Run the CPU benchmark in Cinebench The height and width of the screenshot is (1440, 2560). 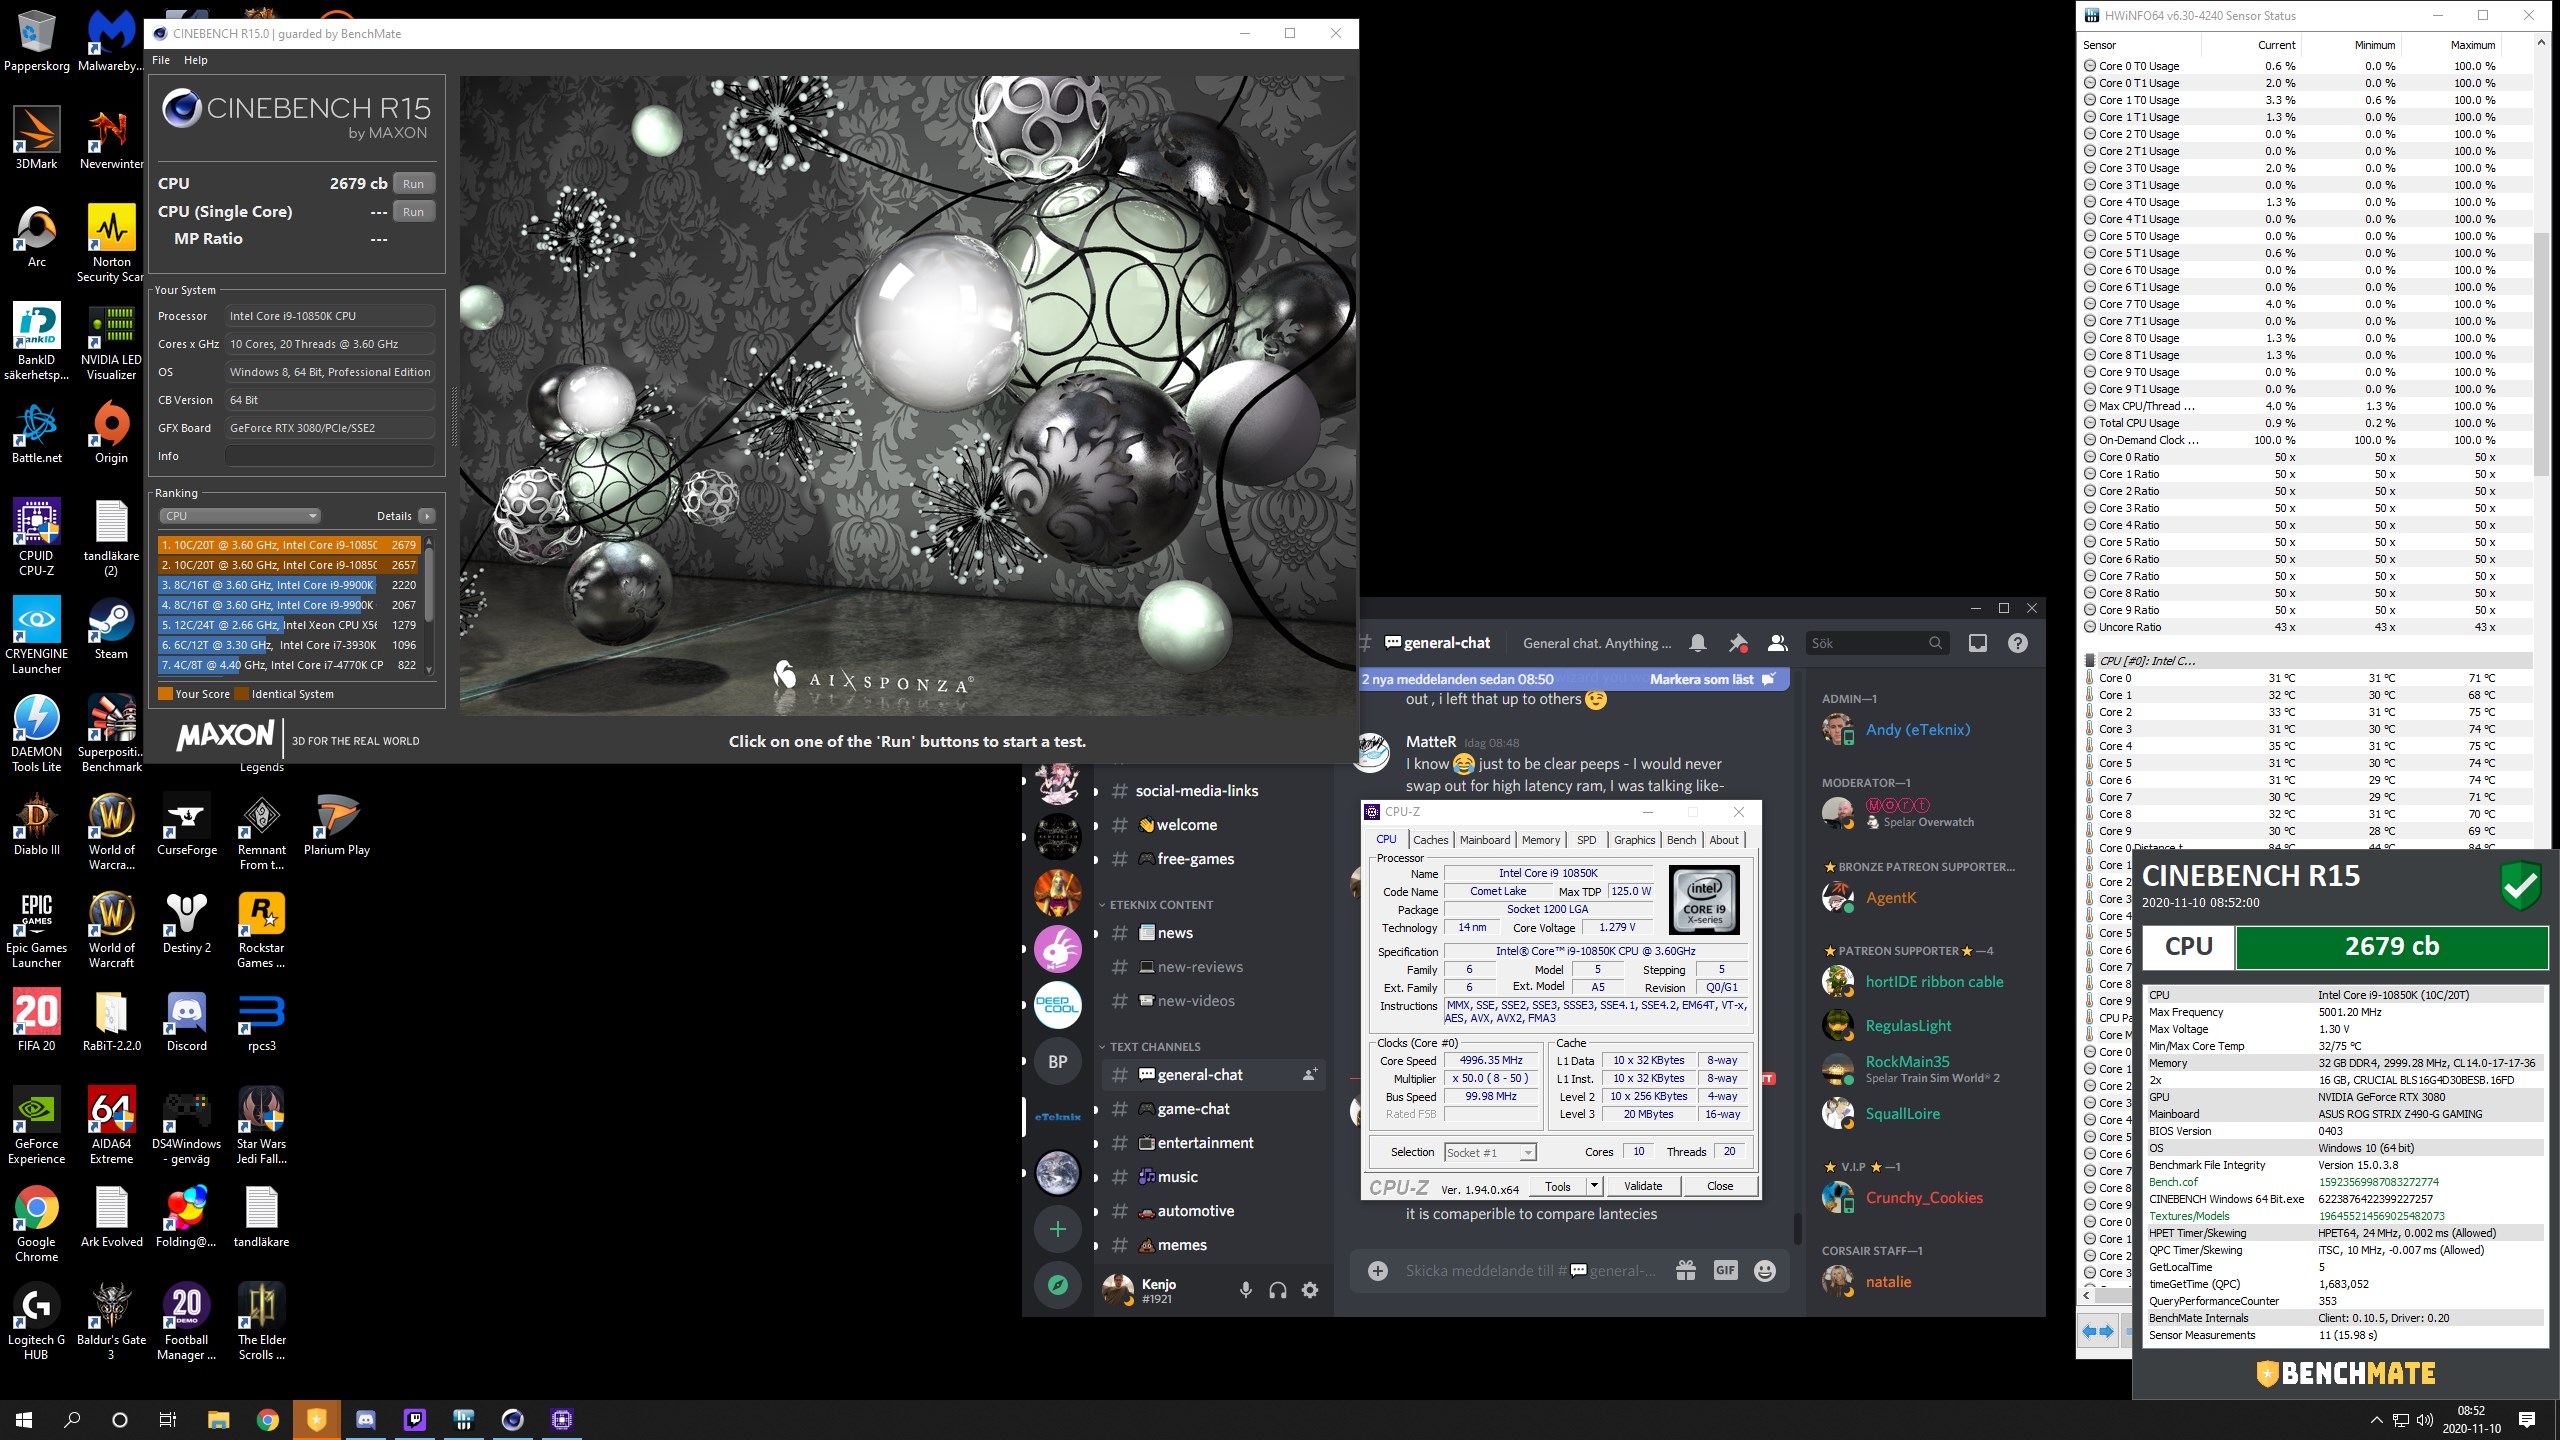point(414,184)
